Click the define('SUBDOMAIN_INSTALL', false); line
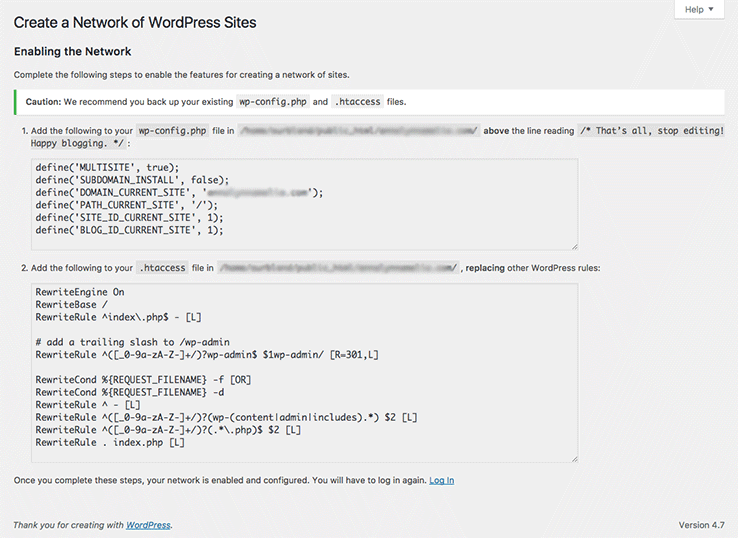This screenshot has width=738, height=538. coord(132,180)
